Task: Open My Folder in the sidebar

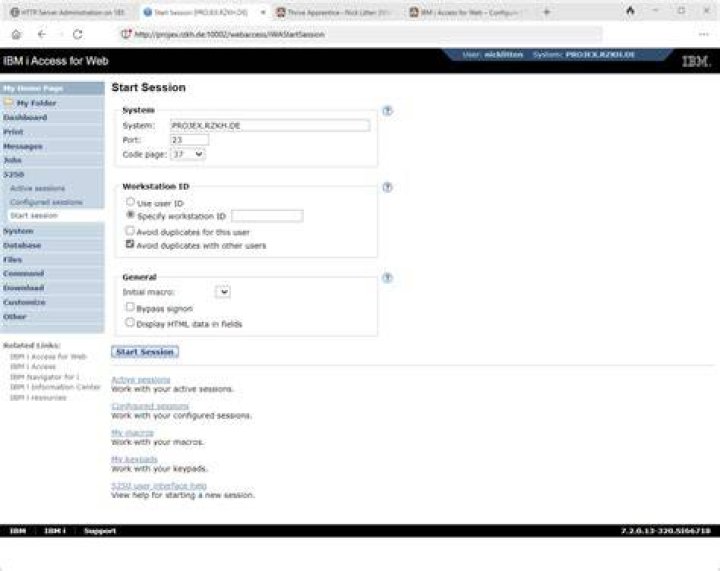Action: click(x=36, y=103)
